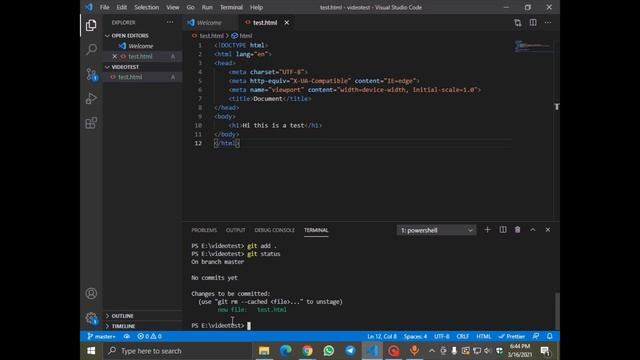This screenshot has width=640, height=360.
Task: Click the editor minimap
Action: click(x=533, y=46)
